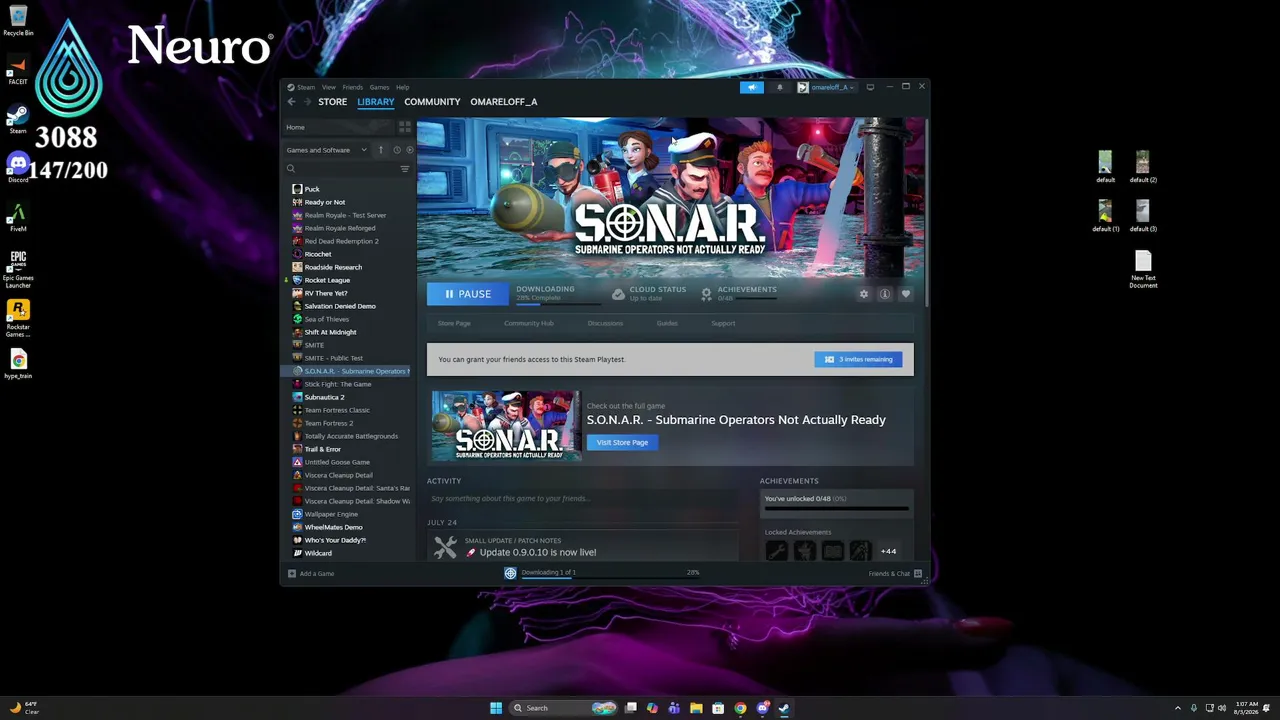Open the omareloff_A account dropdown
The width and height of the screenshot is (1280, 720).
(826, 87)
